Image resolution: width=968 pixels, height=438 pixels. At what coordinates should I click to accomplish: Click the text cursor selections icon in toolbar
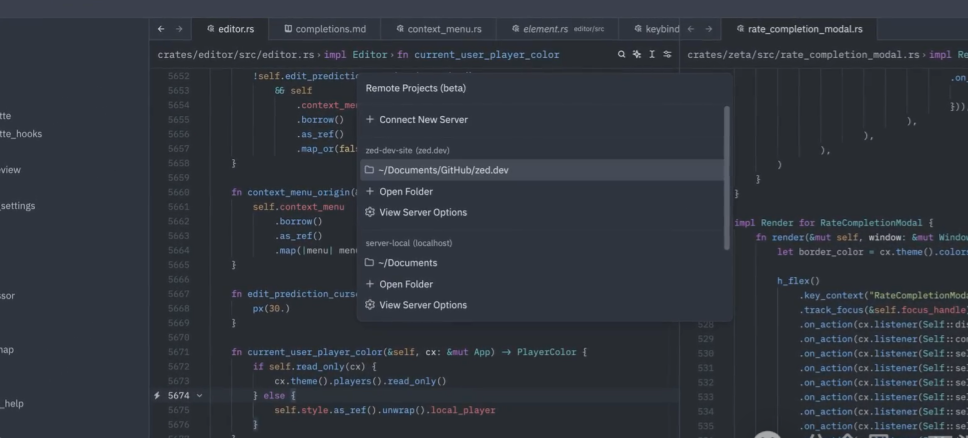pyautogui.click(x=652, y=54)
